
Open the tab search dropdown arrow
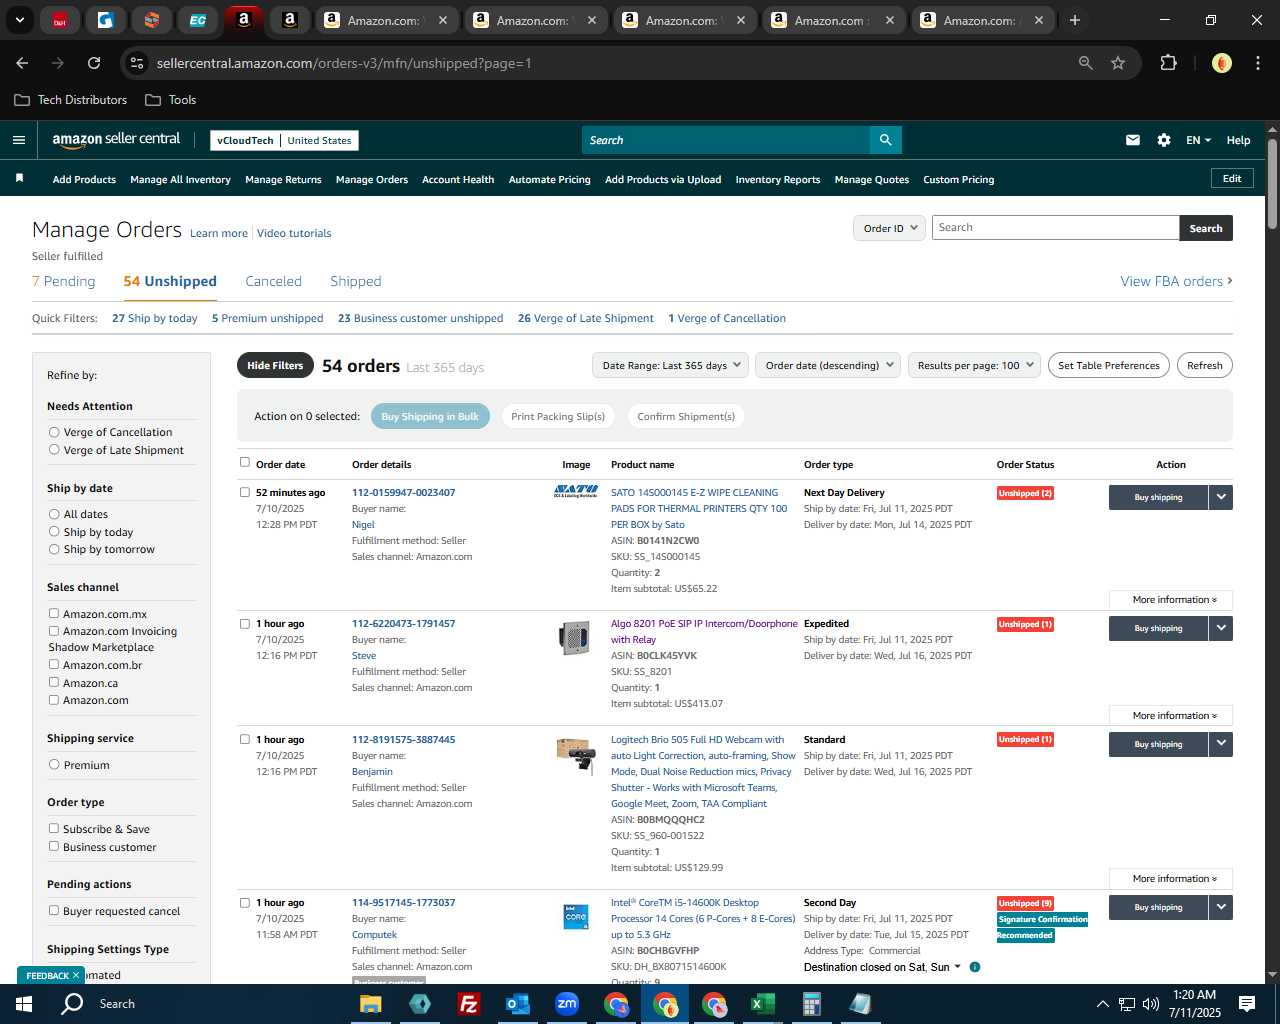19,20
